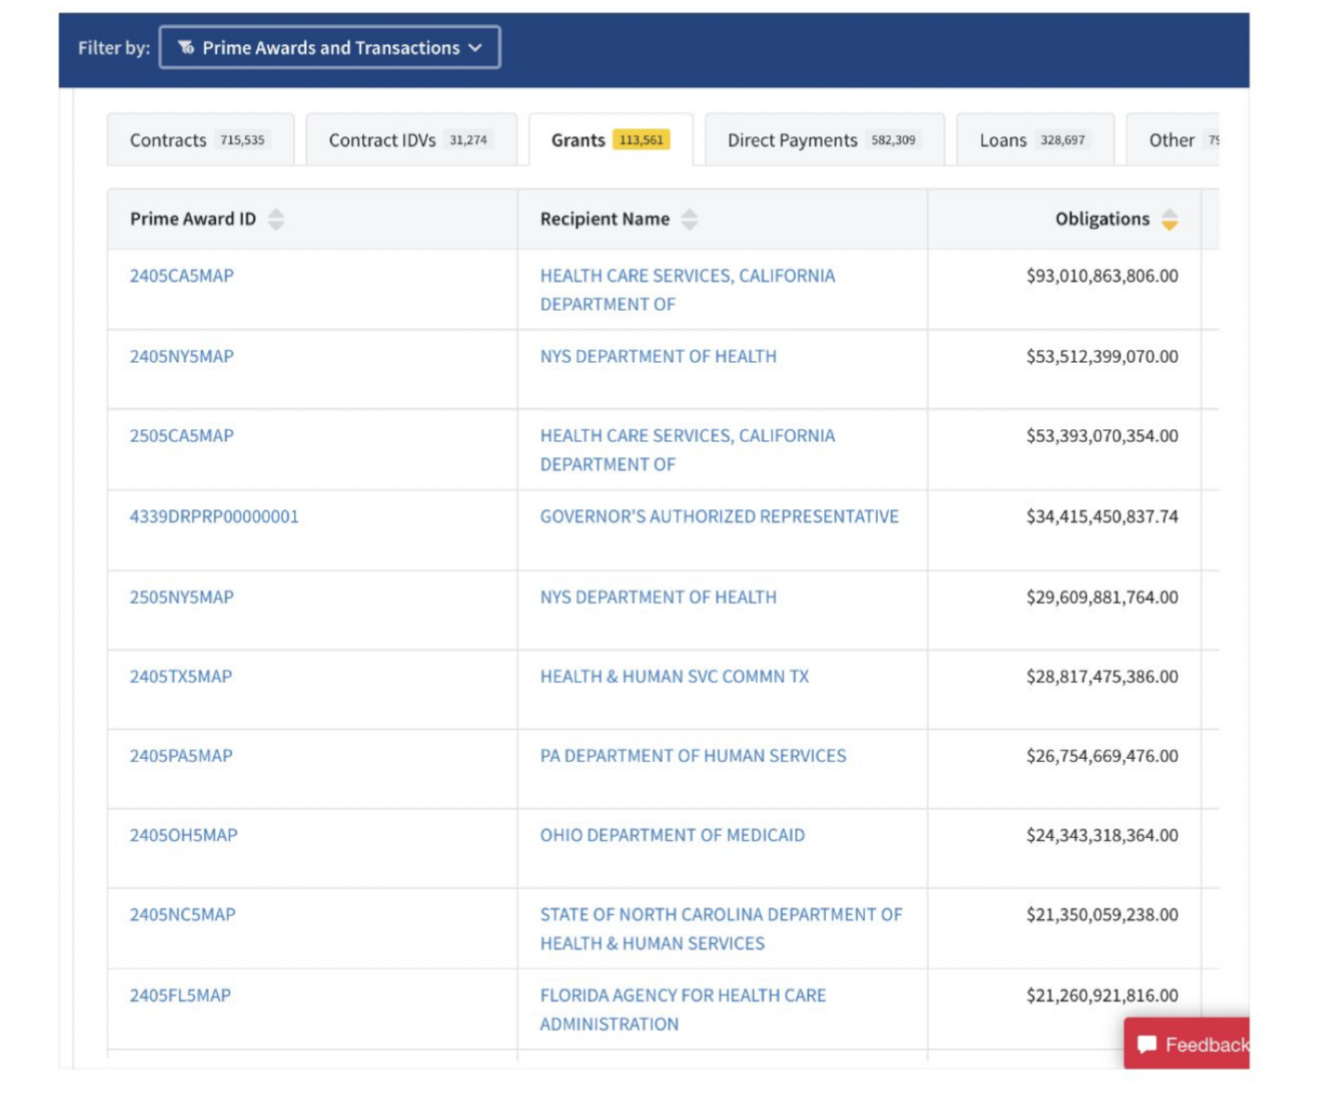Switch to the Contracts tab

pyautogui.click(x=200, y=140)
